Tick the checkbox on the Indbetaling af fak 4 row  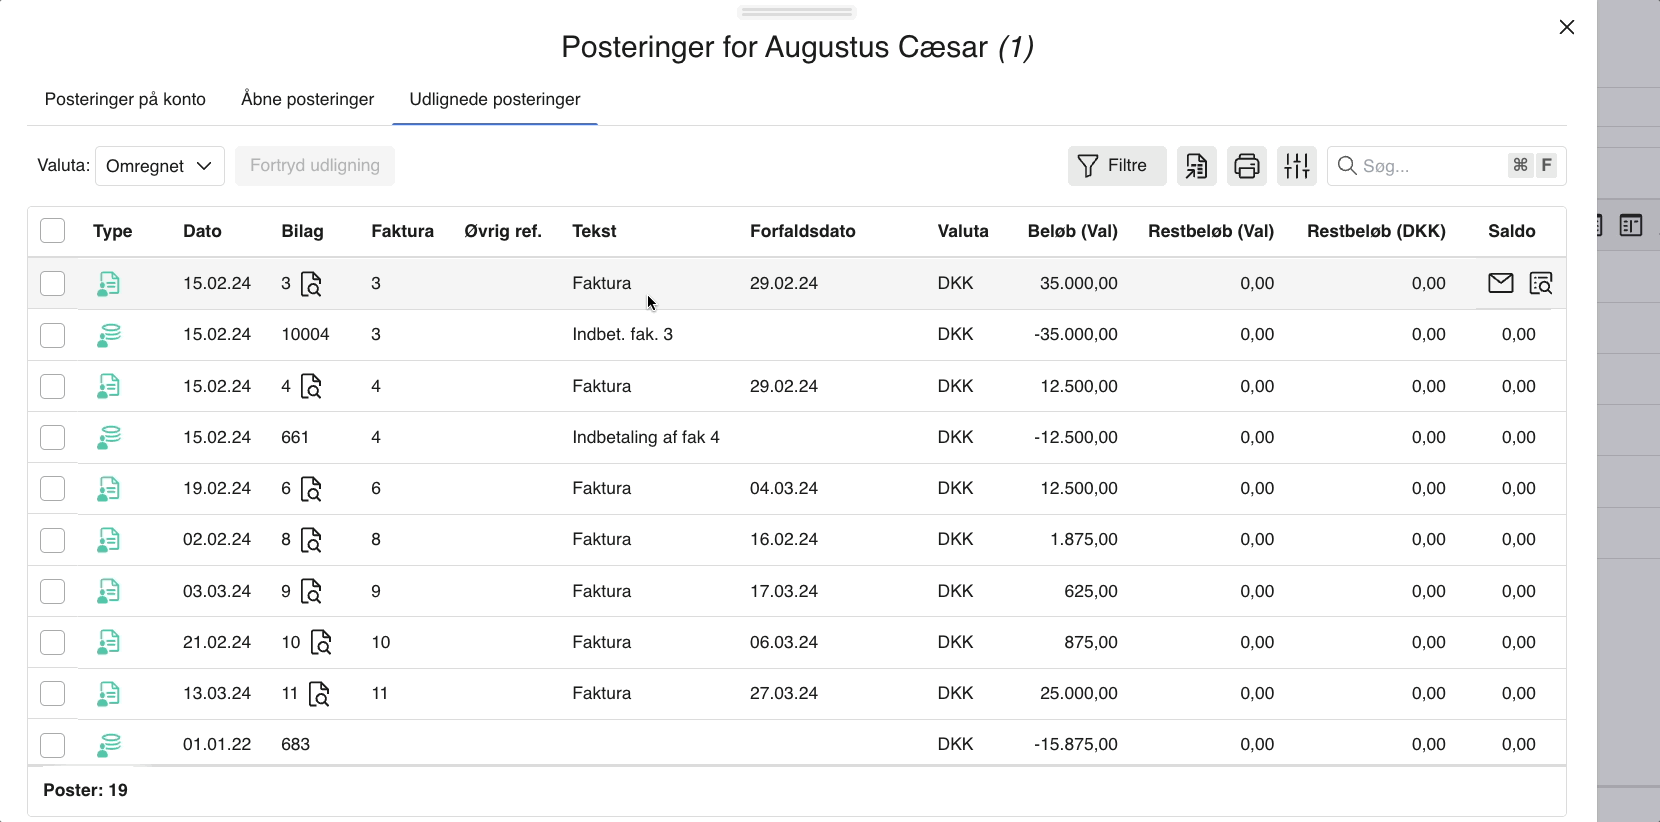[52, 437]
